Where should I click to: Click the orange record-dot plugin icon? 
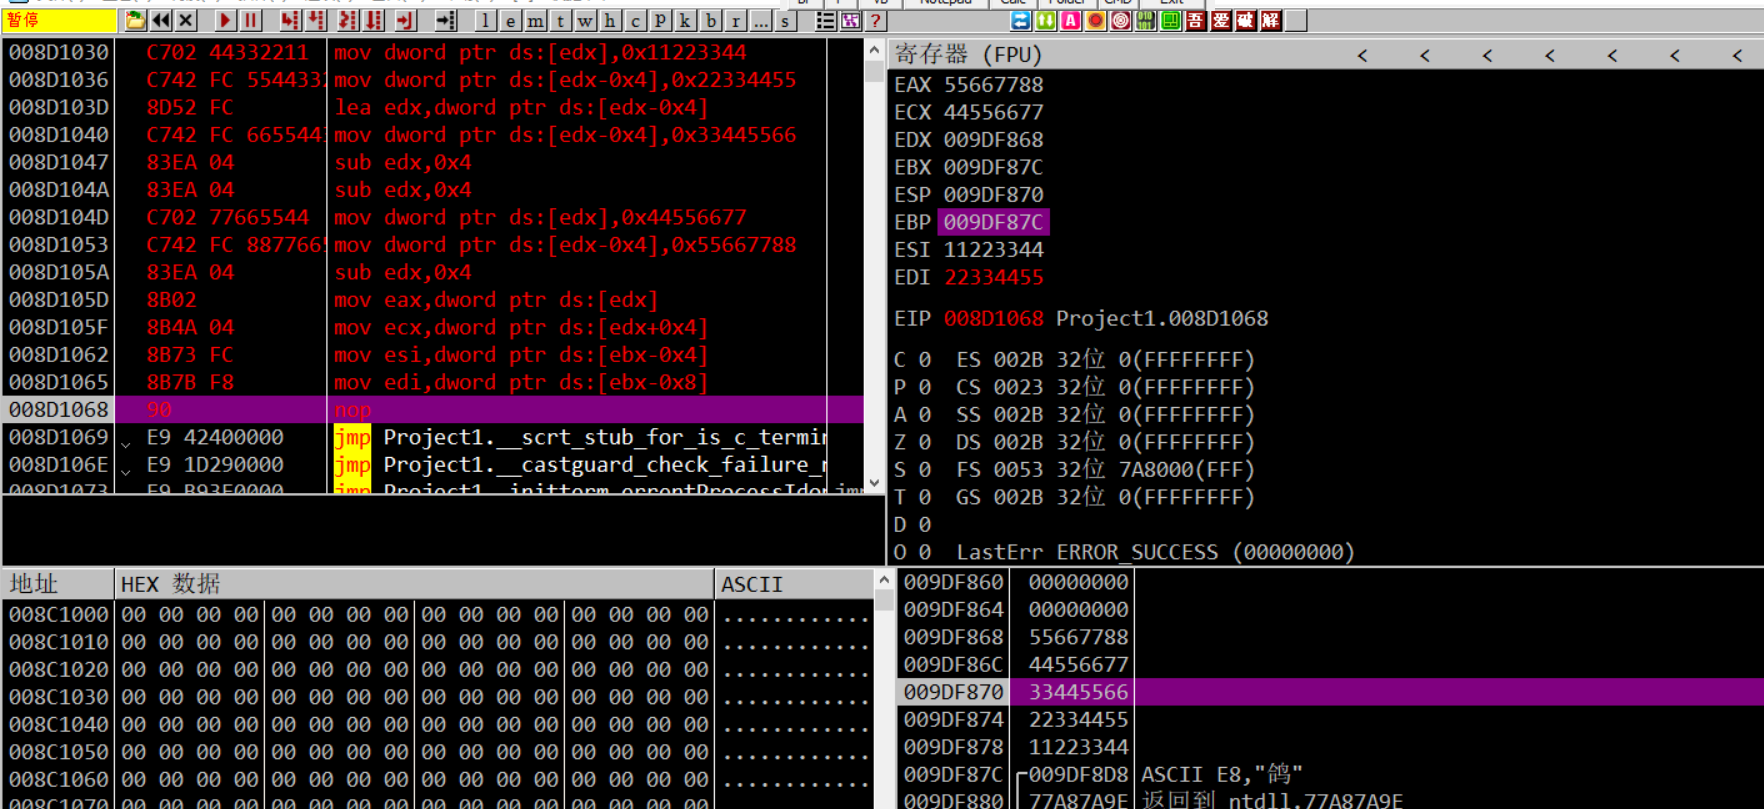(1096, 20)
